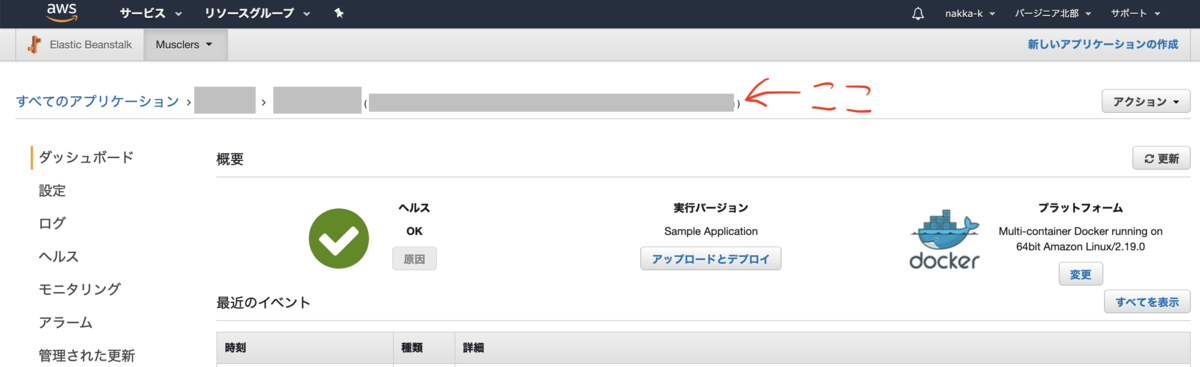The height and width of the screenshot is (367, 1200).
Task: Select モニタリング in the sidebar
Action: click(x=80, y=289)
